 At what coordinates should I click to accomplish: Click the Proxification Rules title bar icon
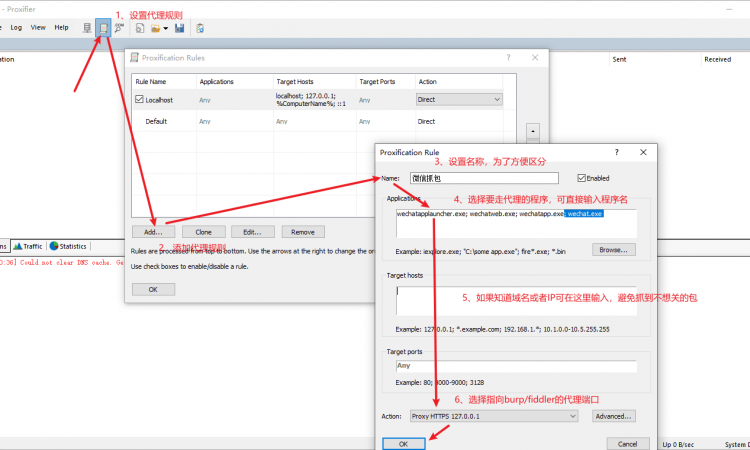point(134,57)
